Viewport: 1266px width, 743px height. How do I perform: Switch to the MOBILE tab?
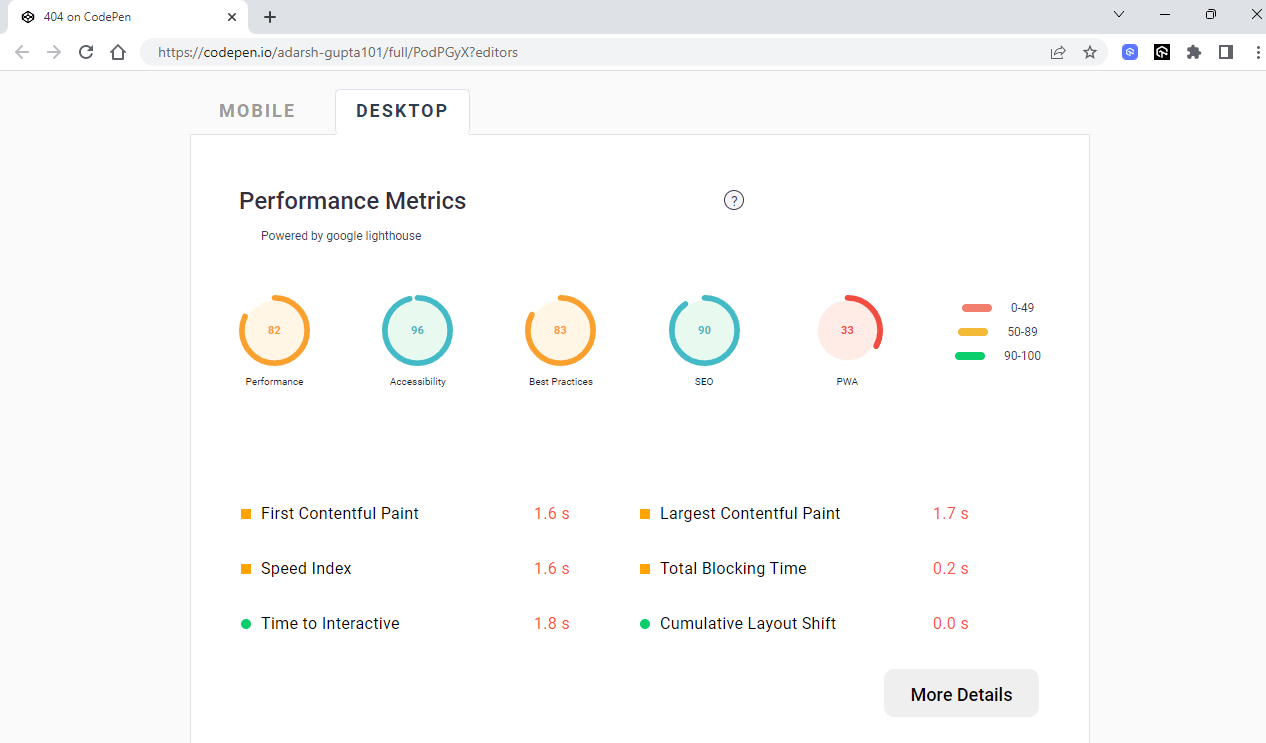(x=257, y=110)
